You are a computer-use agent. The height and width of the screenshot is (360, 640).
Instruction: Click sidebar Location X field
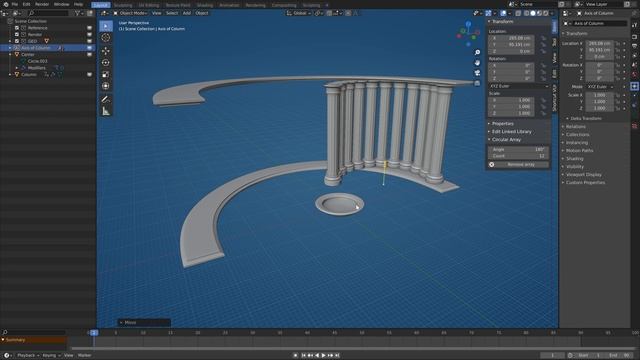[x=511, y=38]
